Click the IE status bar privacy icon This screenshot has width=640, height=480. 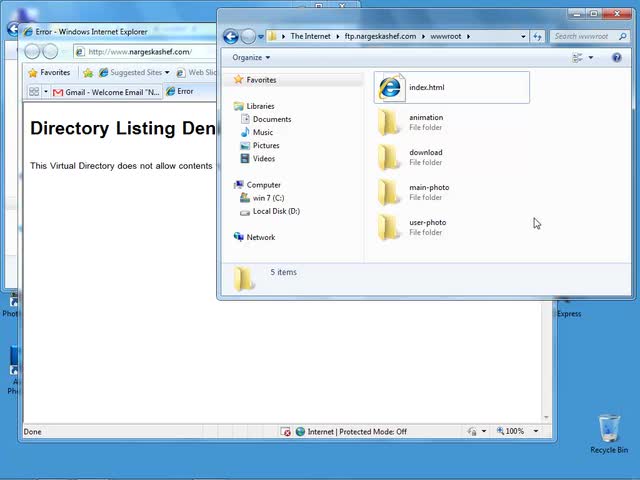click(472, 431)
